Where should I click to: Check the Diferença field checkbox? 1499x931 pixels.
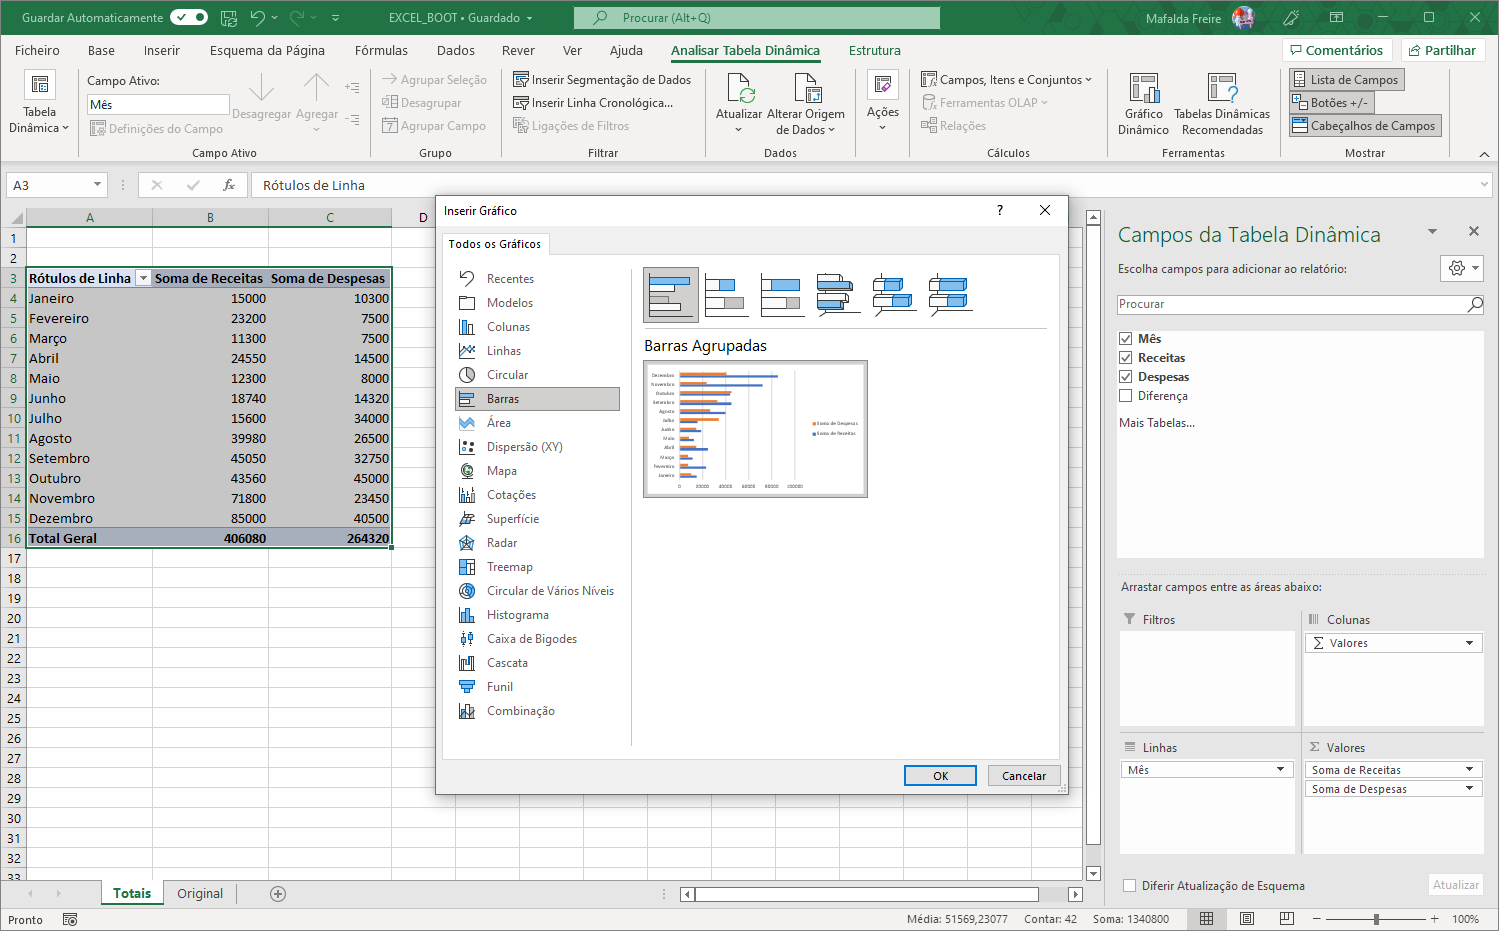point(1126,396)
